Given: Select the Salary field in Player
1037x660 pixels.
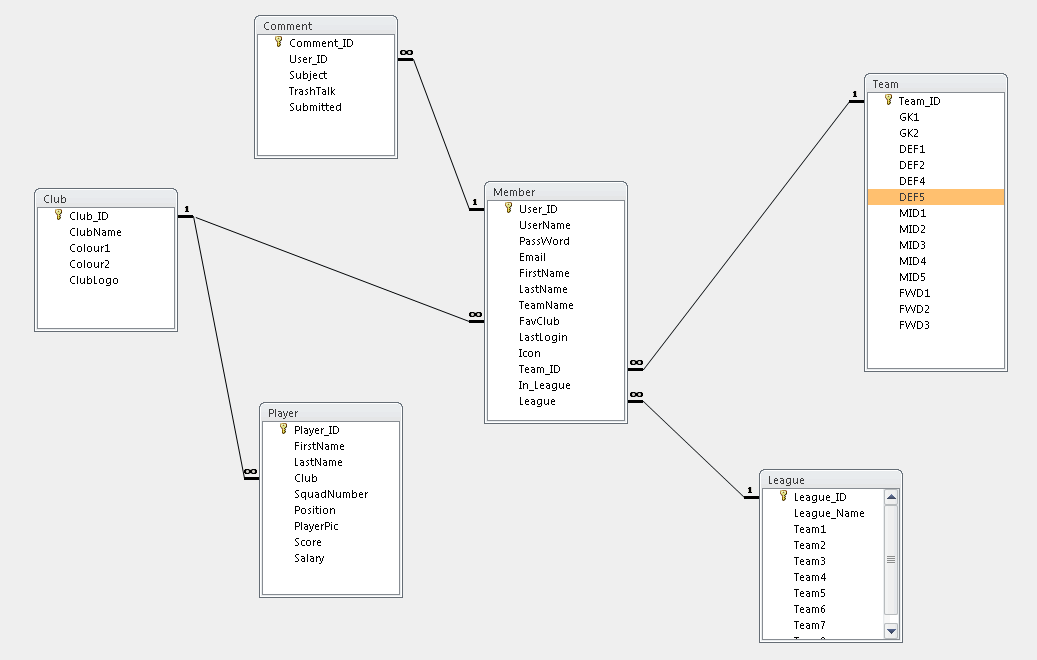Looking at the screenshot, I should [310, 558].
